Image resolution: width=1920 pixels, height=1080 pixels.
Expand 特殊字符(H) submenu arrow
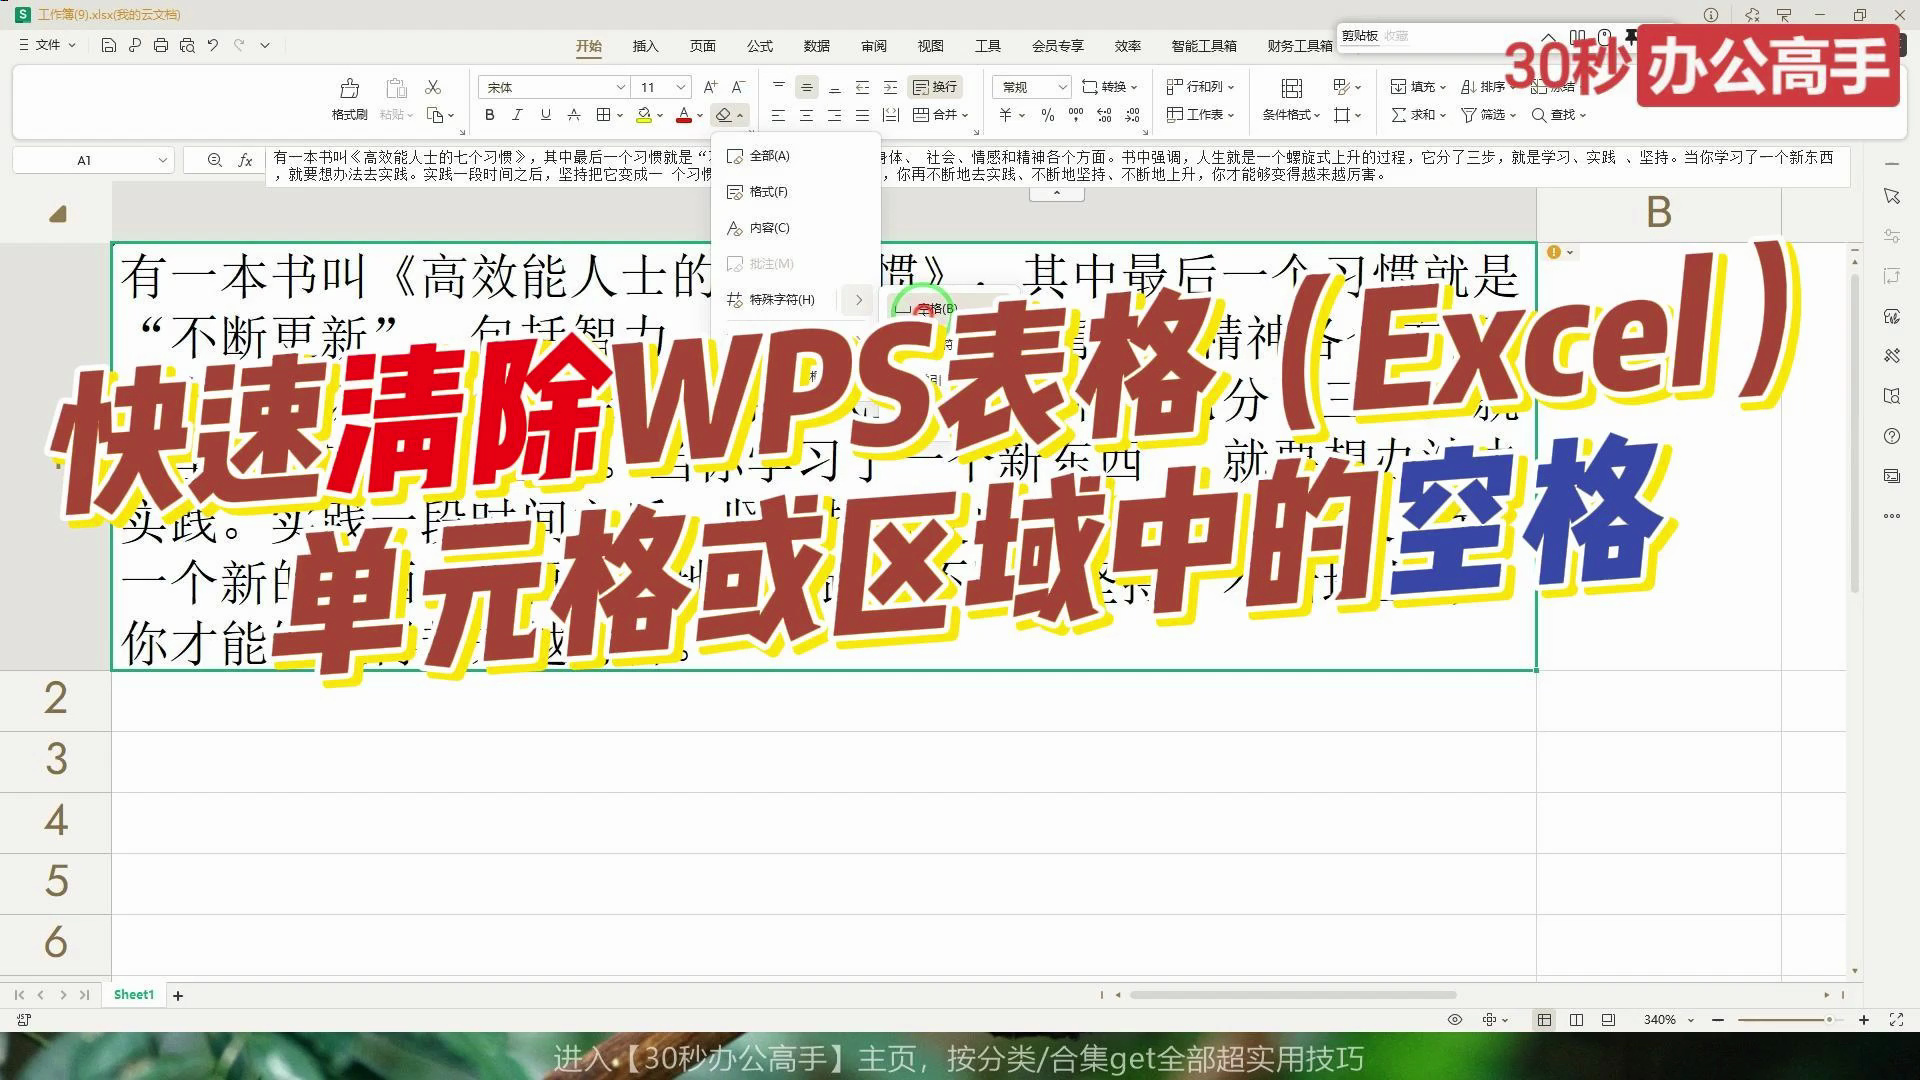[x=858, y=299]
